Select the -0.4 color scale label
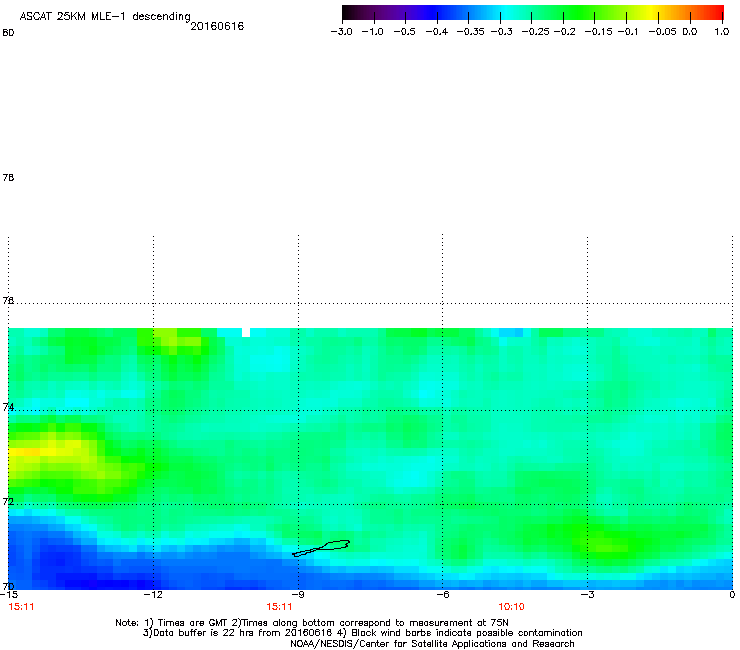740x650 pixels. click(x=437, y=32)
